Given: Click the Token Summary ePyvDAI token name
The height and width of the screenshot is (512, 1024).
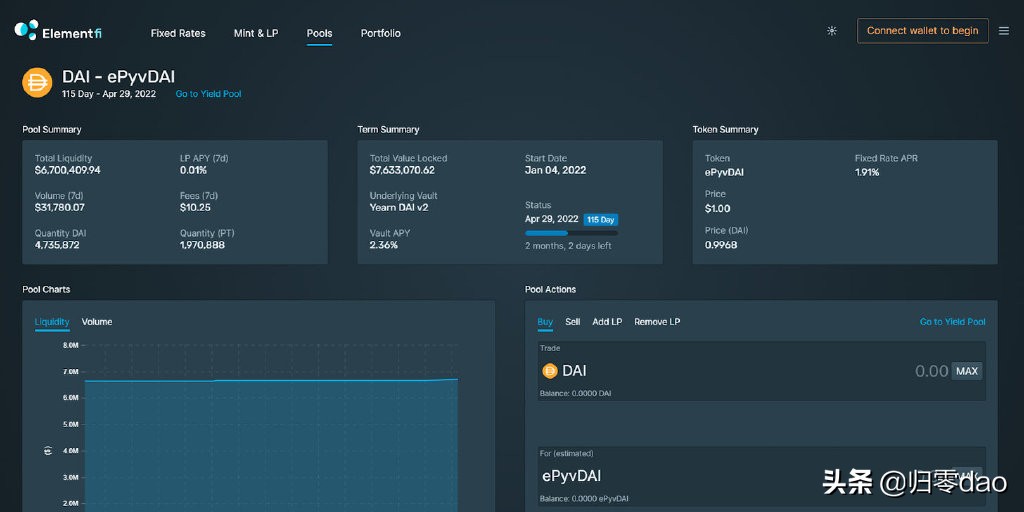Looking at the screenshot, I should pyautogui.click(x=724, y=173).
